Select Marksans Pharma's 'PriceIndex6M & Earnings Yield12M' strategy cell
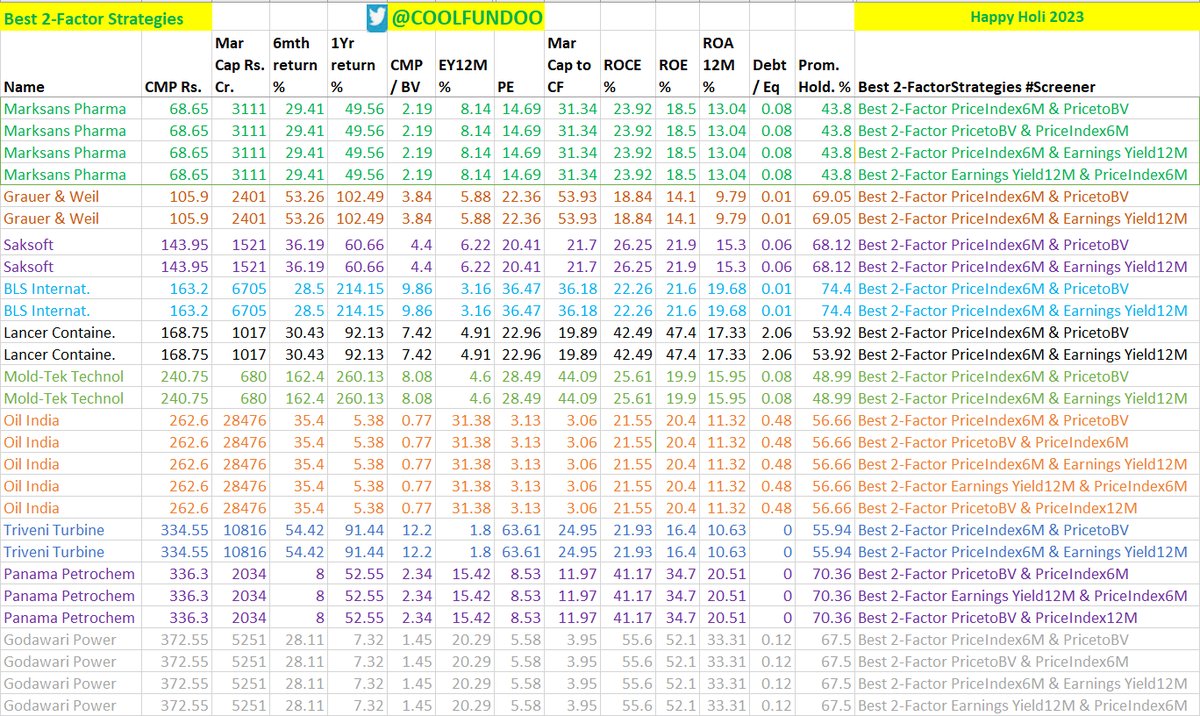This screenshot has width=1200, height=716. [1026, 152]
